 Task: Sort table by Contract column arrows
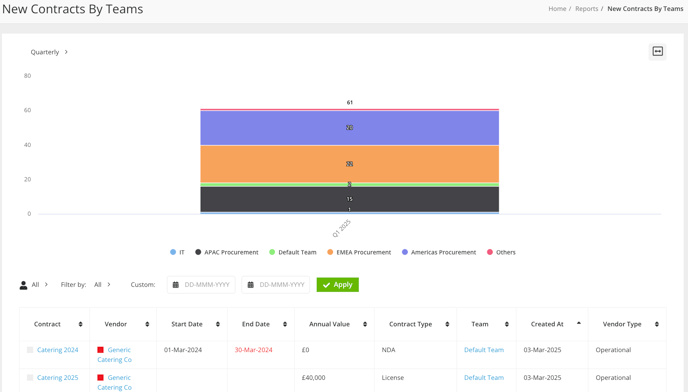(80, 324)
